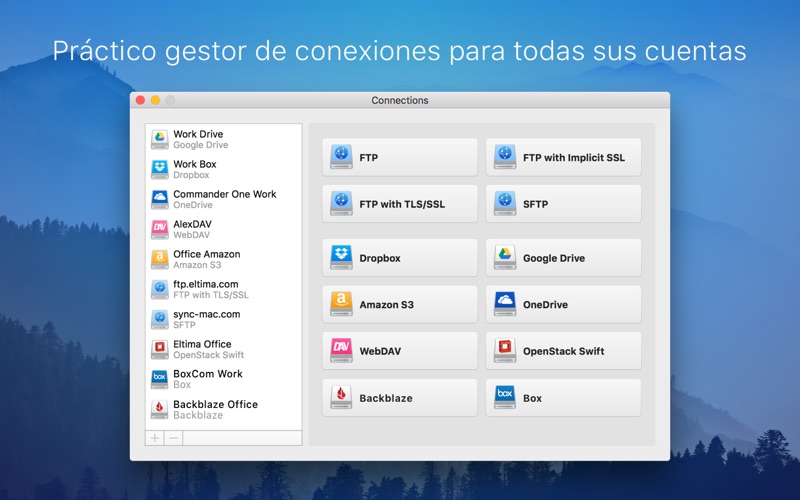The height and width of the screenshot is (500, 800).
Task: Click the Google Drive icon in grid
Action: (505, 258)
